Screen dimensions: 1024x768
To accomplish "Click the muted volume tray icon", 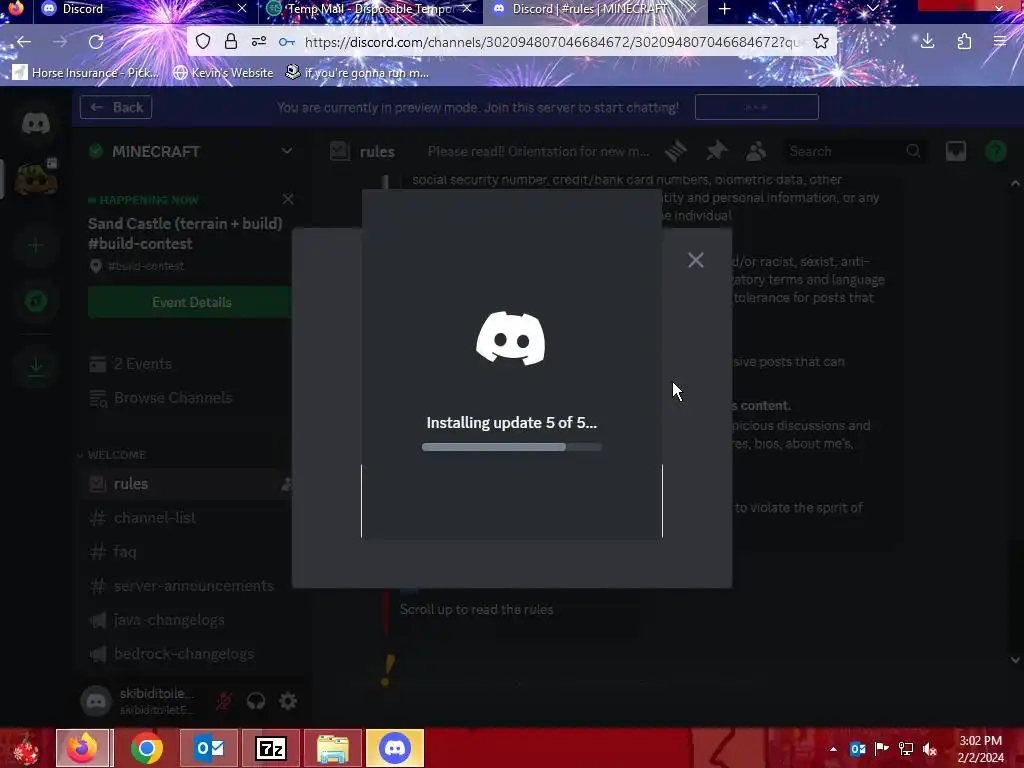I will pyautogui.click(x=929, y=749).
